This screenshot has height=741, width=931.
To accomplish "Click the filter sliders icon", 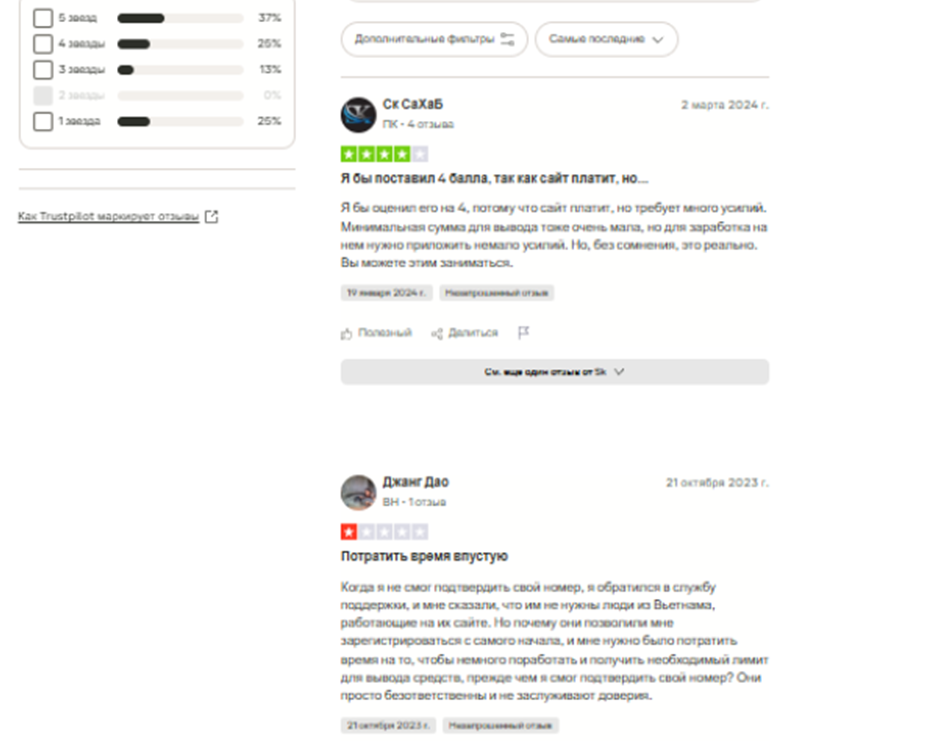I will pos(507,39).
